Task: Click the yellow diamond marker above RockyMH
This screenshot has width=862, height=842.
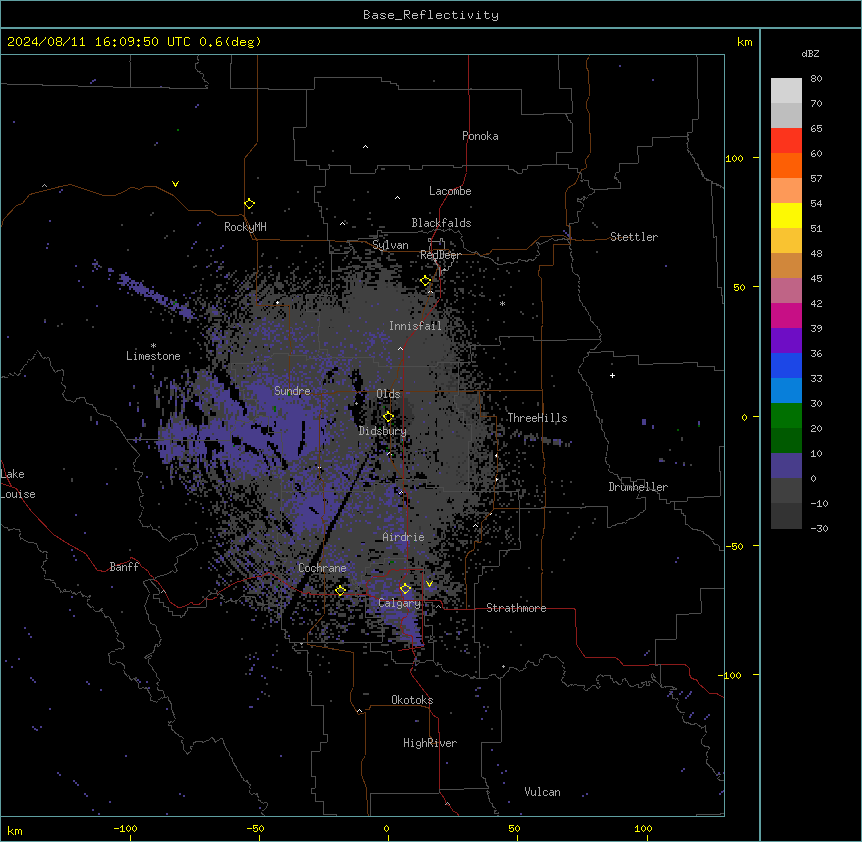Action: 250,204
